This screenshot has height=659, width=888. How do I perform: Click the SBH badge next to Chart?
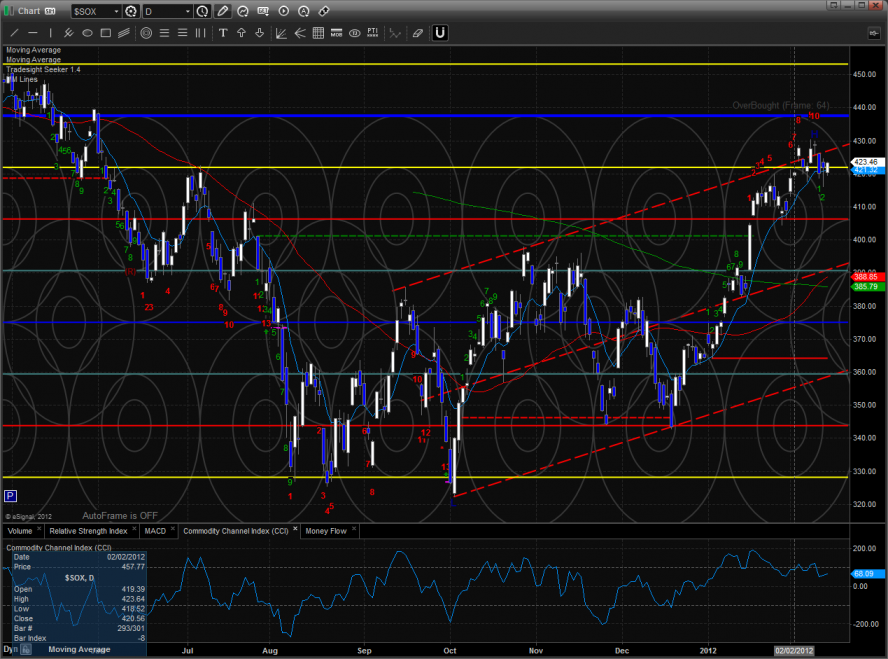[50, 11]
